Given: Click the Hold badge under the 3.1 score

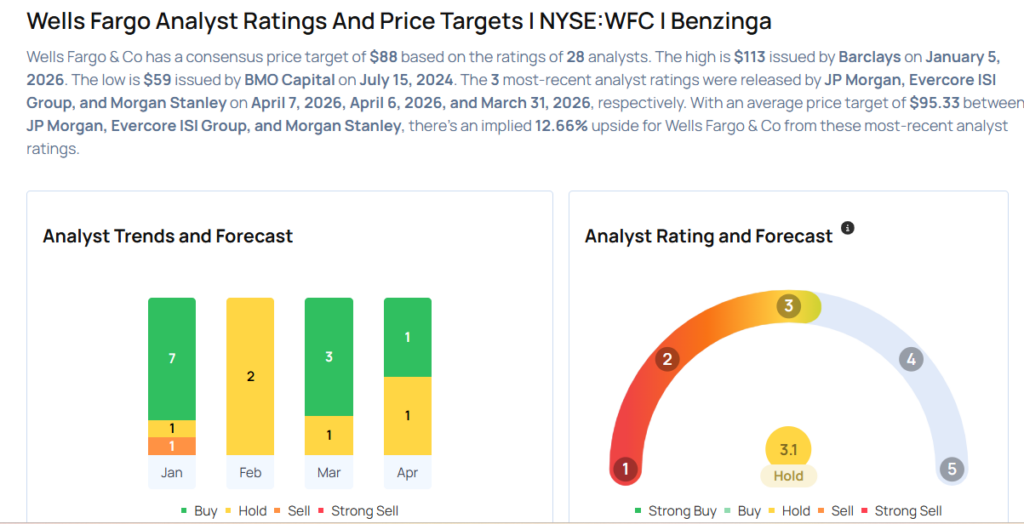Looking at the screenshot, I should (788, 476).
